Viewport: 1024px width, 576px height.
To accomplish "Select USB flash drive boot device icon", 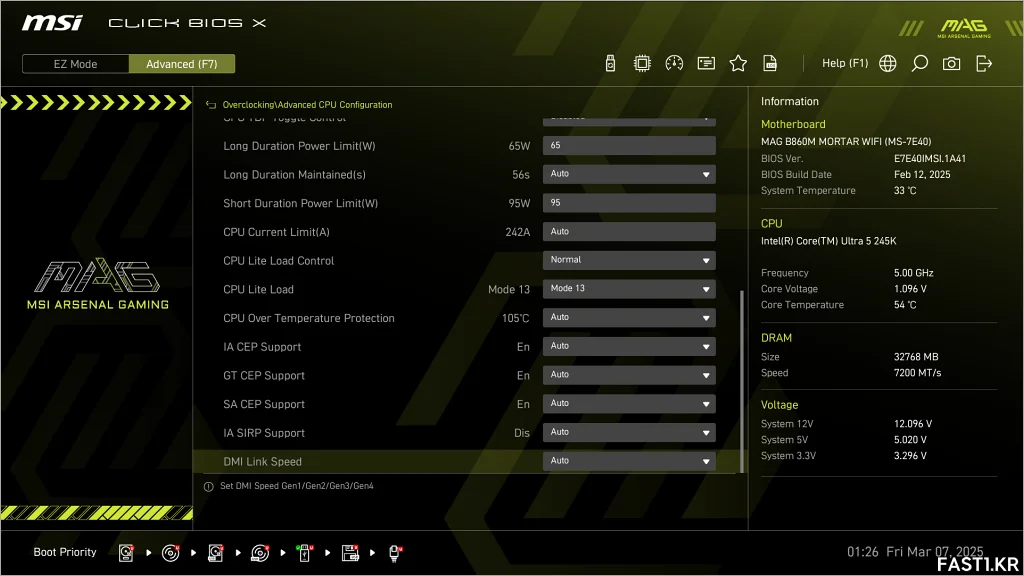I will tap(304, 553).
